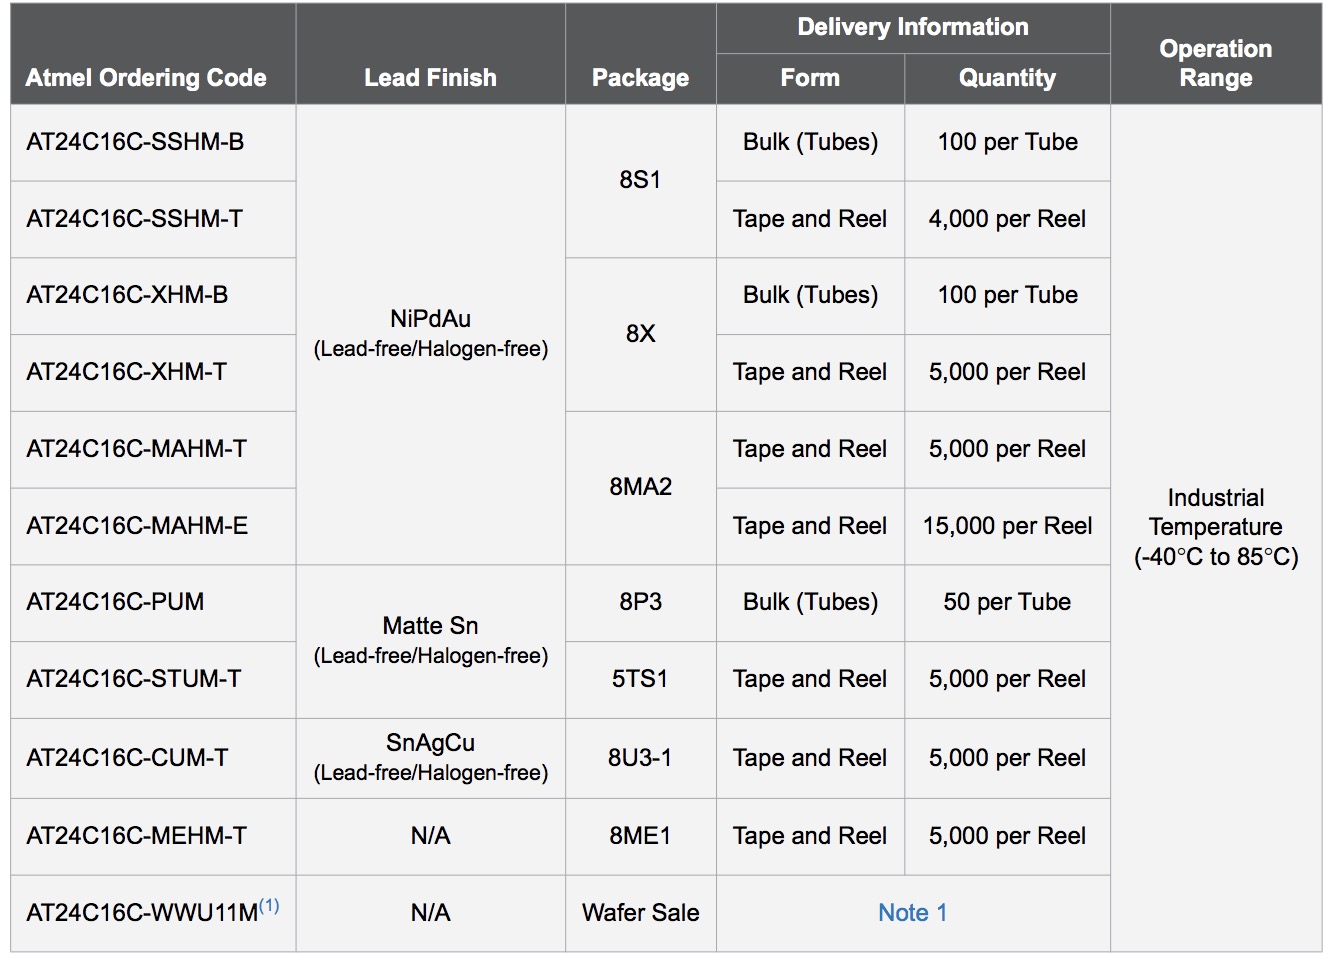This screenshot has width=1344, height=958.
Task: Click Tape and Reel in the AT24C16C-MAHM-T row
Action: click(x=810, y=449)
